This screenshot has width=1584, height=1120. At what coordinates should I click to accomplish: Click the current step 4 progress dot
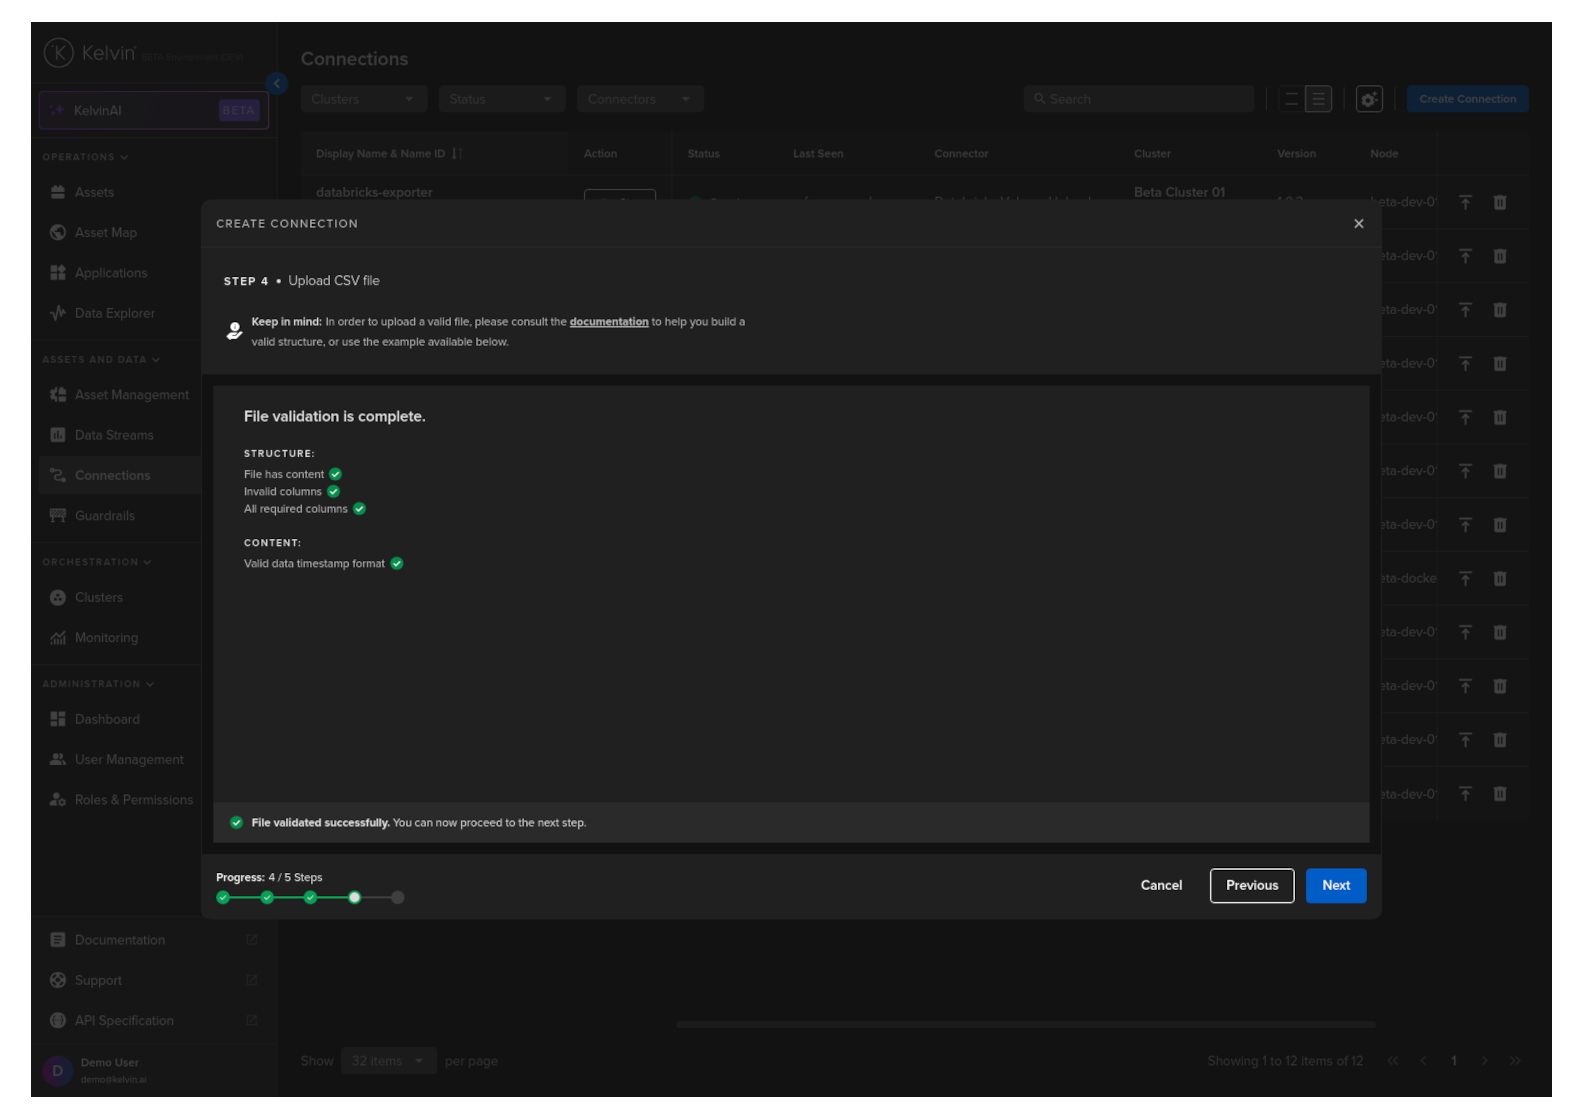[x=354, y=897]
